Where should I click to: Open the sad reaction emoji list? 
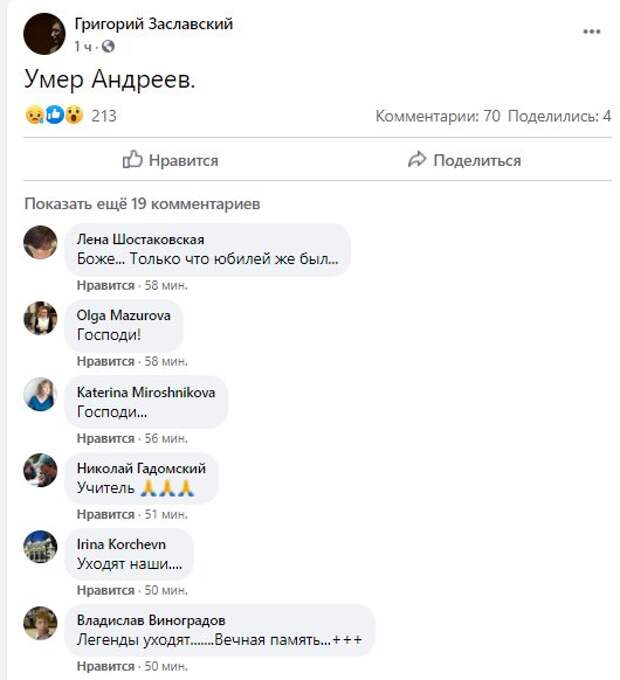click(34, 116)
